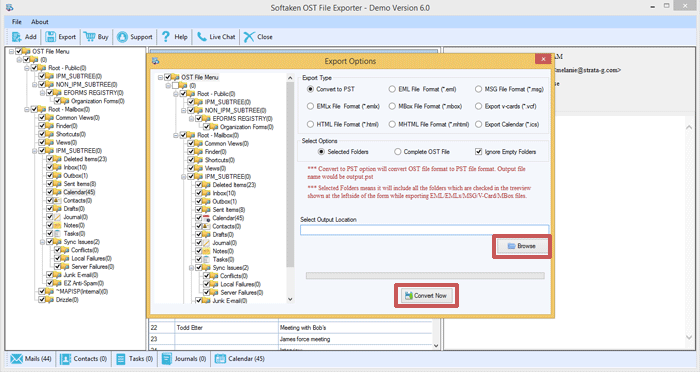
Task: Click 'James force meeting' row text
Action: coord(305,339)
